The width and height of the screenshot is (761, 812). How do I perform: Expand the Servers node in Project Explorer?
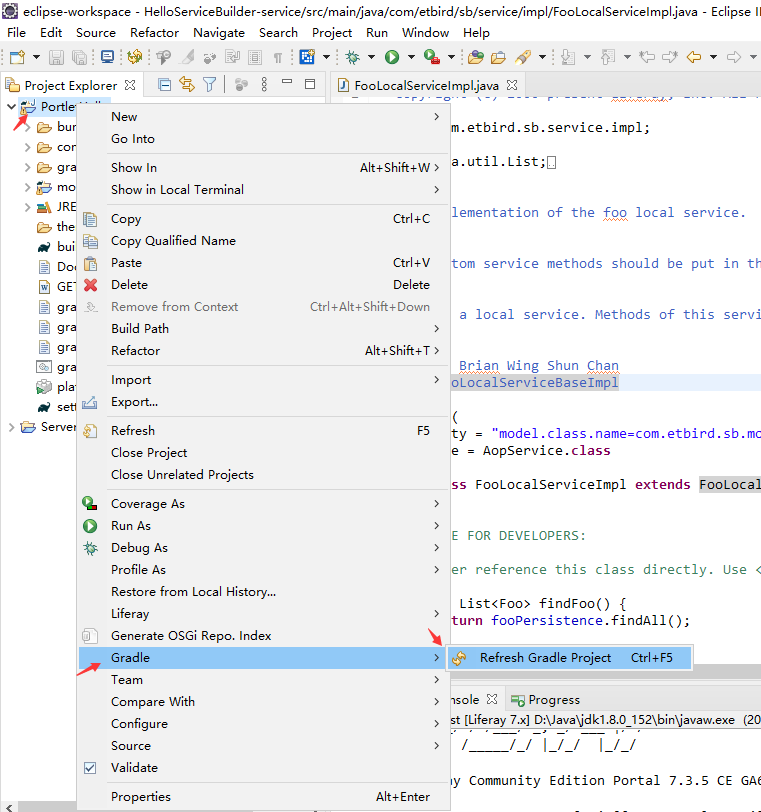click(x=11, y=427)
